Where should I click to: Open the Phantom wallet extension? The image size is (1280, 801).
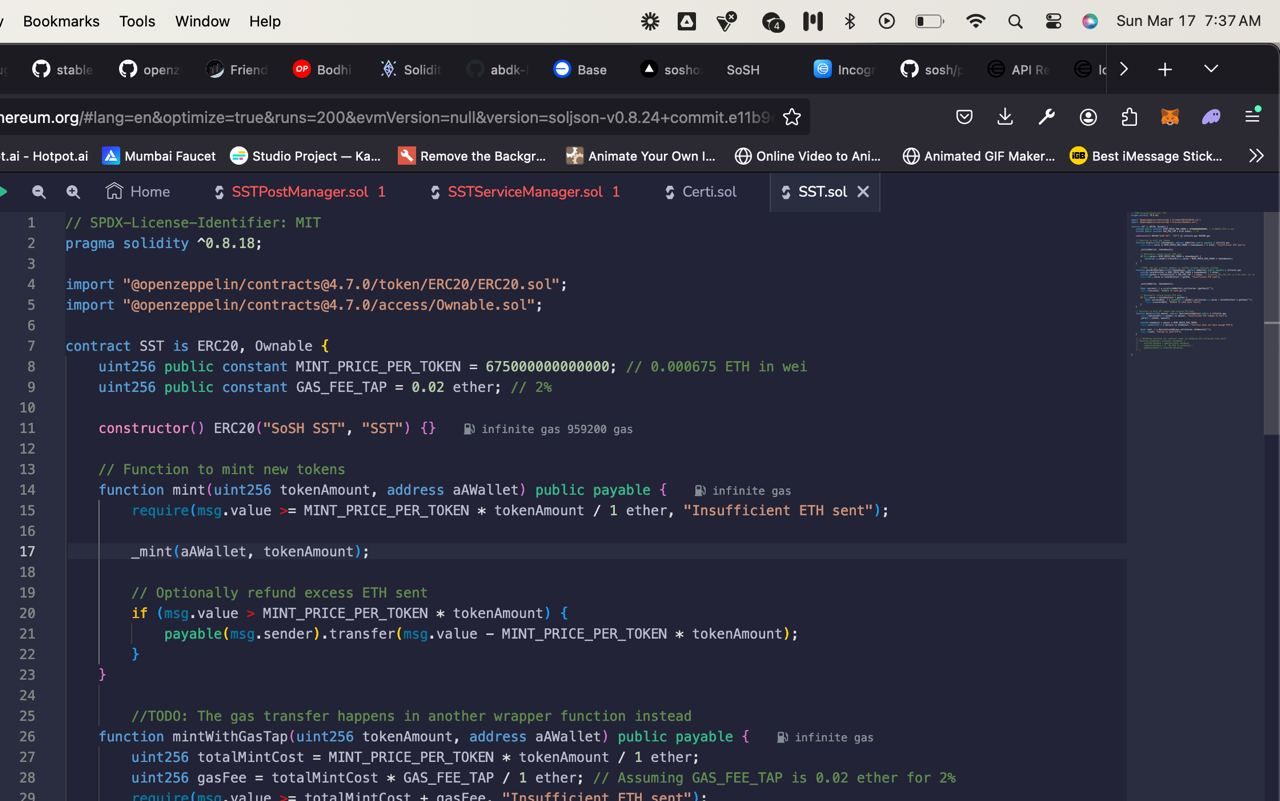1211,117
